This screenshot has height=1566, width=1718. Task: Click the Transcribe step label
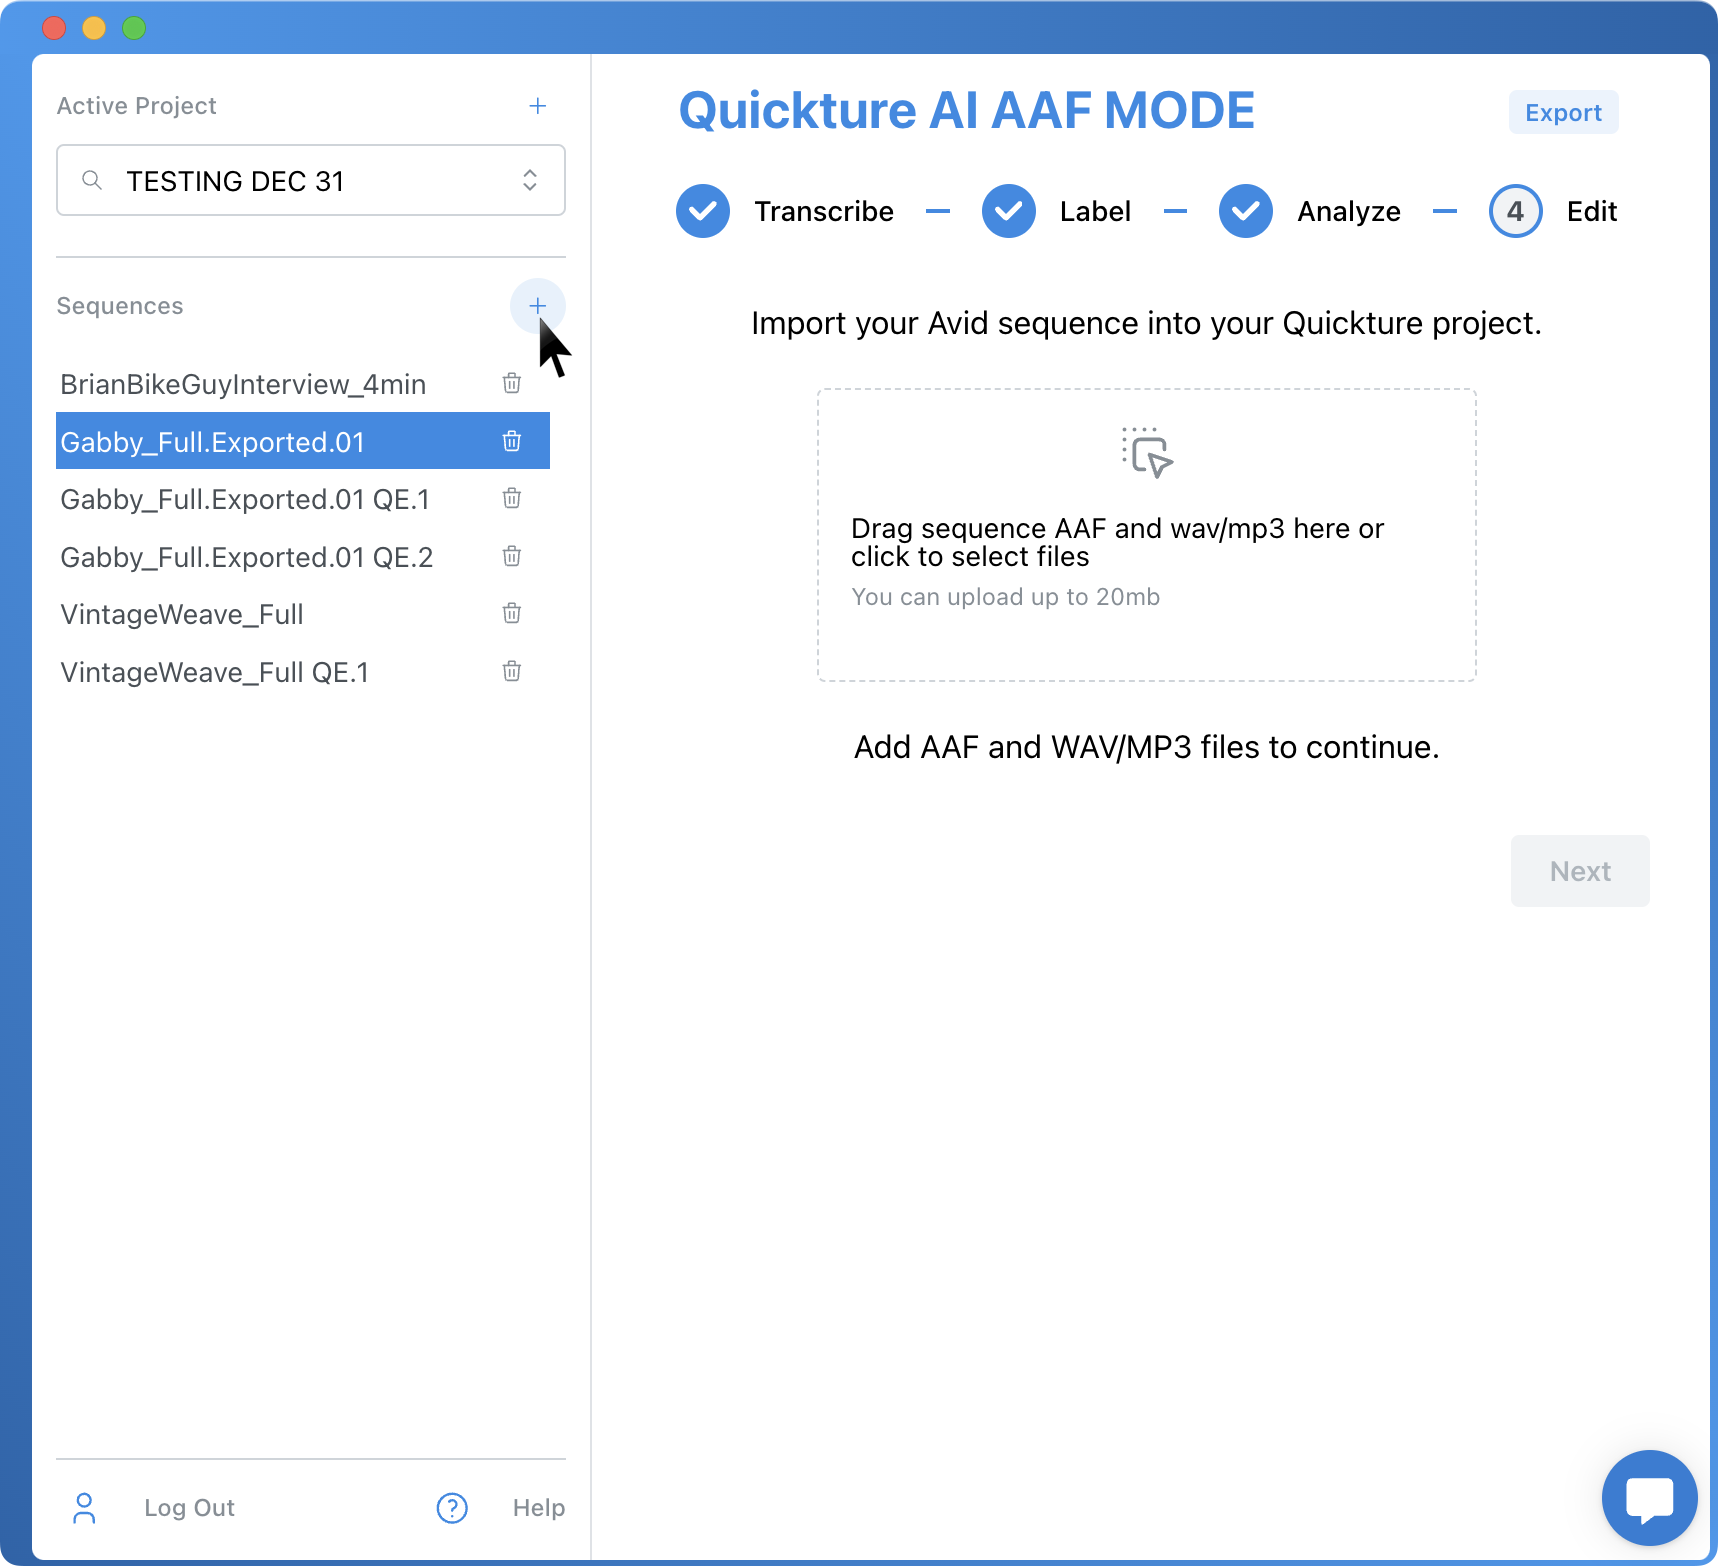coord(824,211)
